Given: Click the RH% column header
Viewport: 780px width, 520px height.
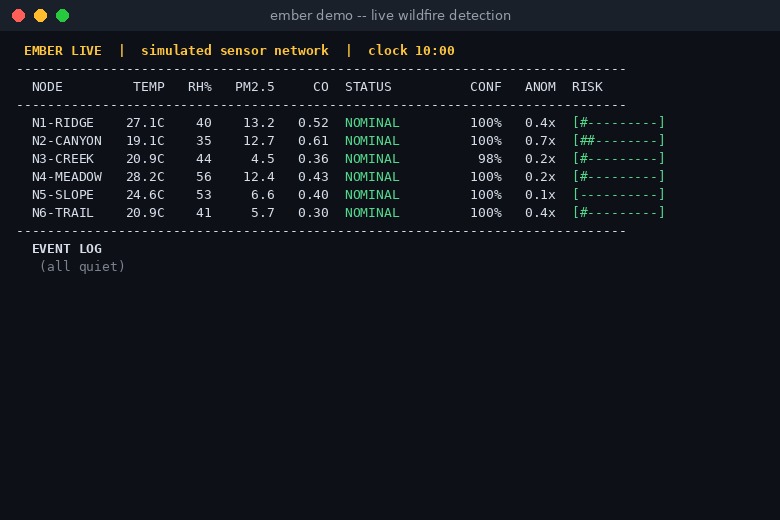Looking at the screenshot, I should pyautogui.click(x=199, y=87).
